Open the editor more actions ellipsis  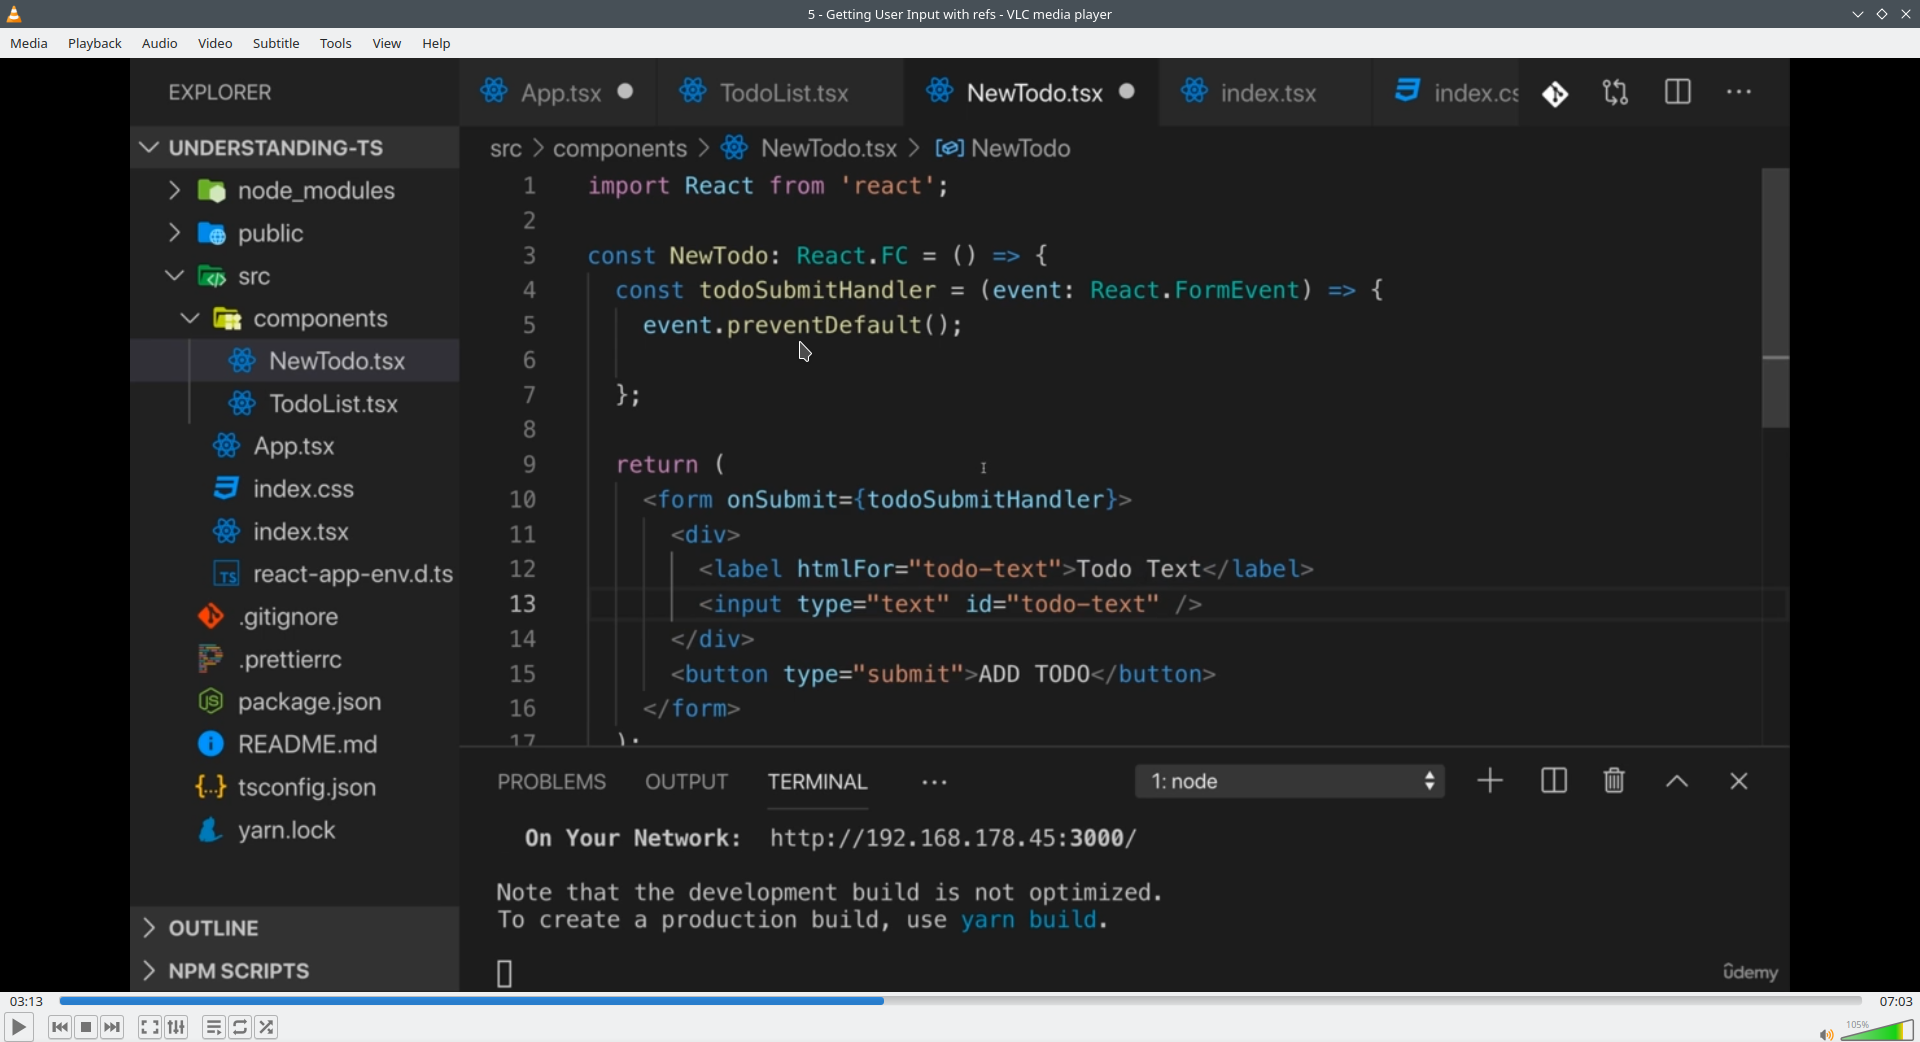(x=1740, y=92)
